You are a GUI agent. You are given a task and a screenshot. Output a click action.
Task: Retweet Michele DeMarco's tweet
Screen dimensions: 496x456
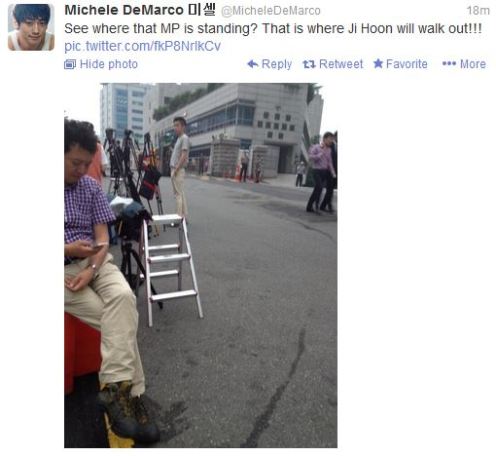[333, 64]
